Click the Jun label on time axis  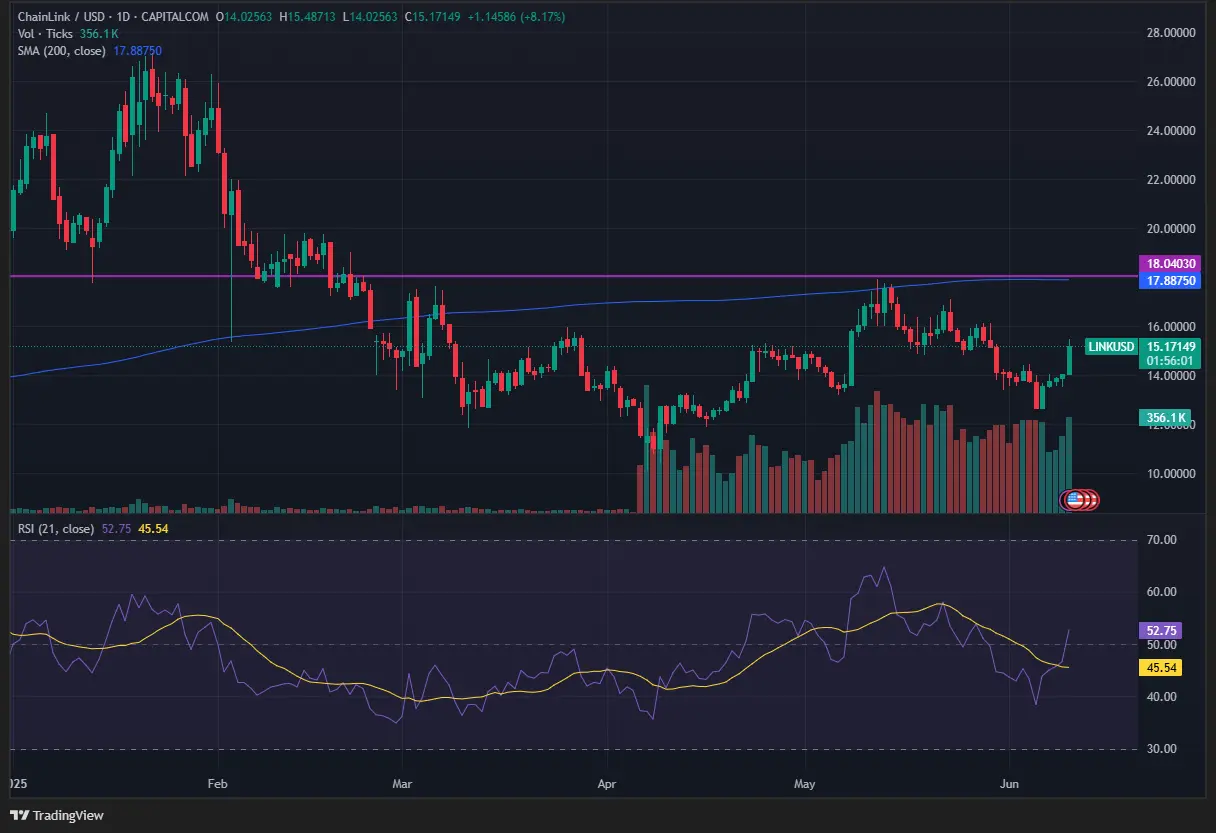pos(1009,785)
